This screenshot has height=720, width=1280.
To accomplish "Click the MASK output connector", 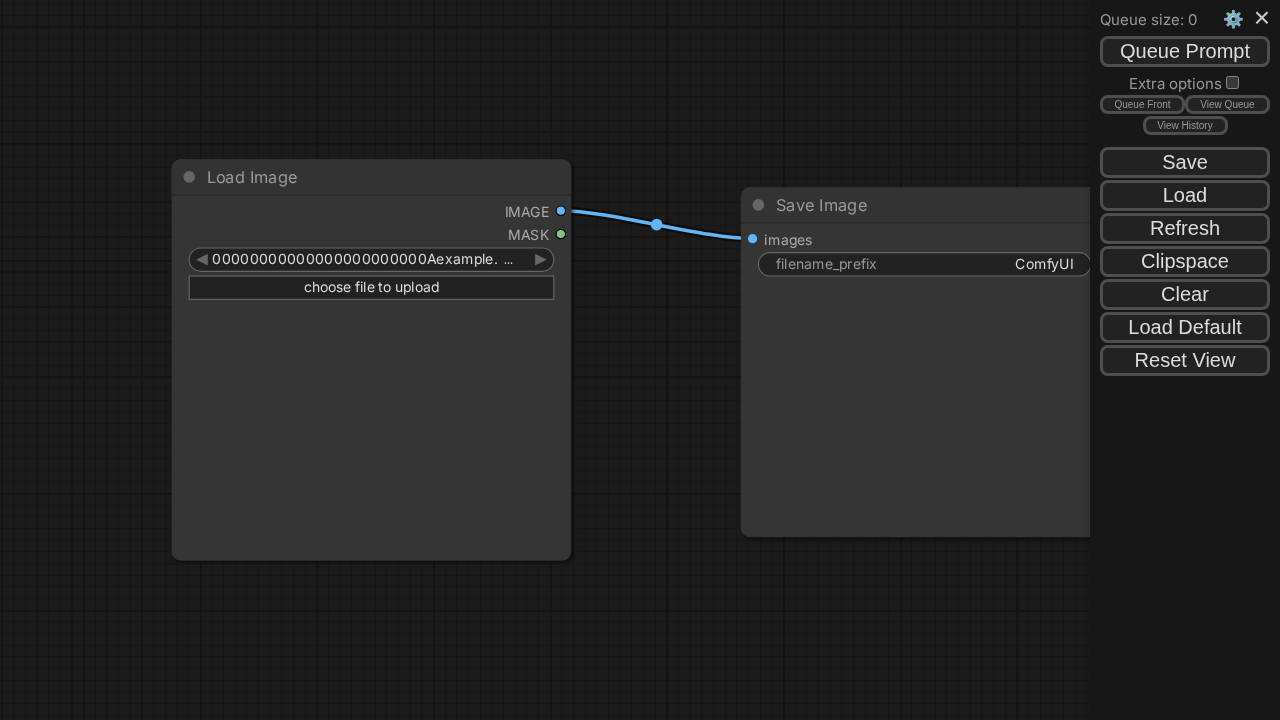I will click(561, 234).
